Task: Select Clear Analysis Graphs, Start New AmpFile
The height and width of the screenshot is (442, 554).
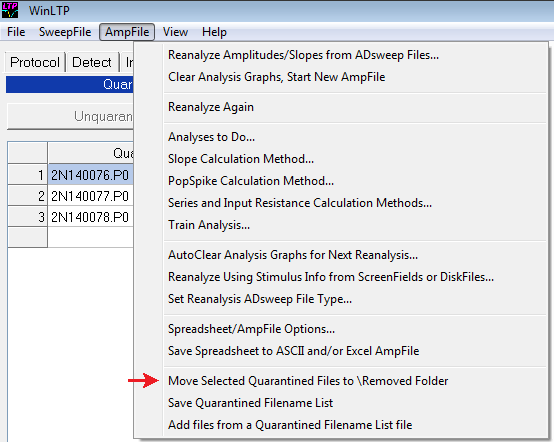Action: (276, 77)
